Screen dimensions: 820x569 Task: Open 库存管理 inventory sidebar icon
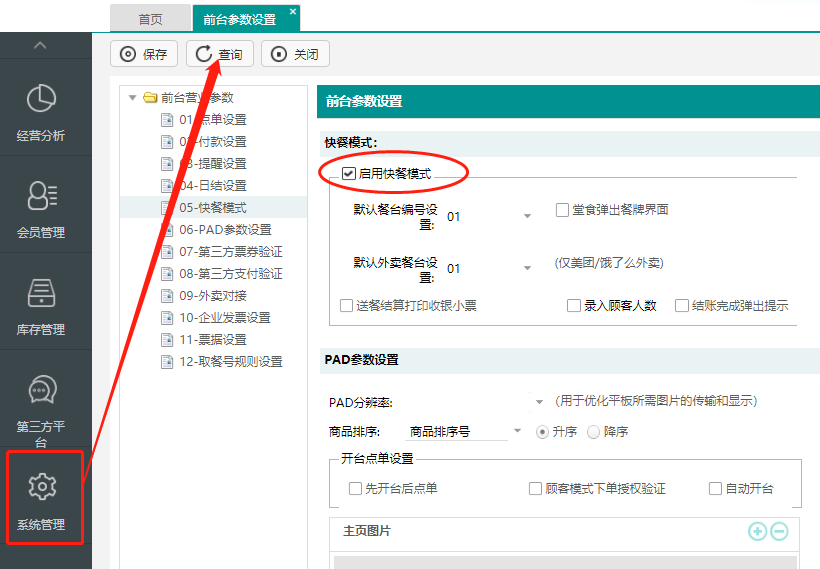coord(41,293)
